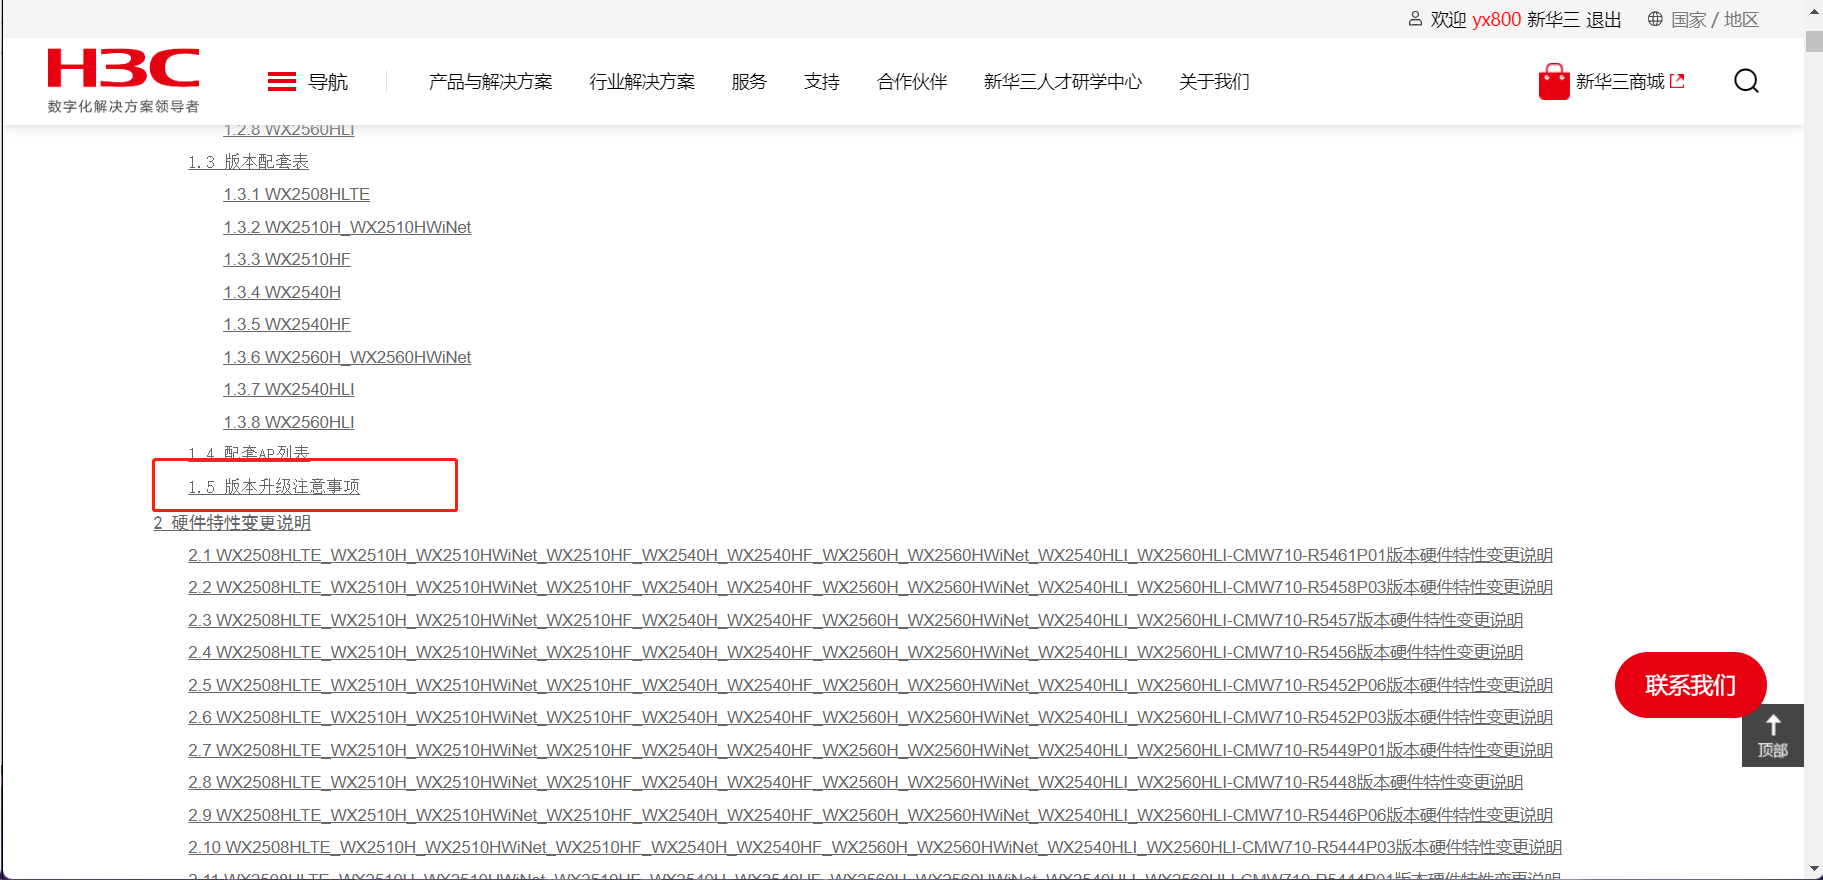The width and height of the screenshot is (1823, 880).
Task: Open the 1.5 版本升级注意事项 link
Action: (x=274, y=487)
